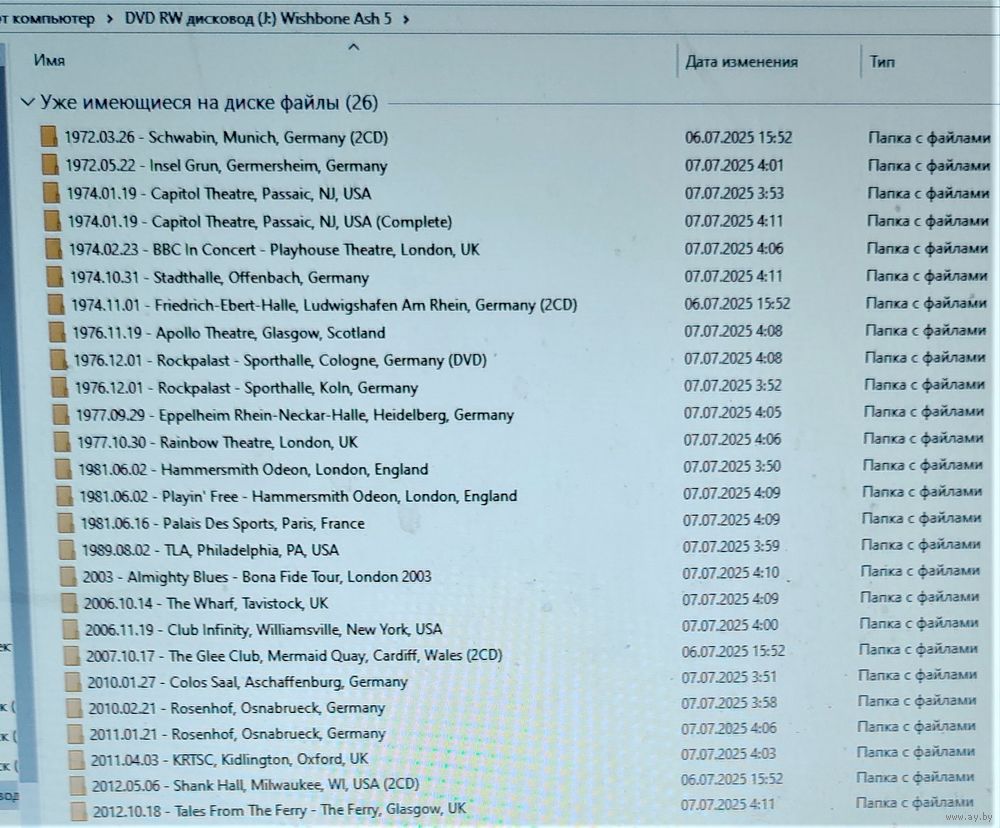1000x828 pixels.
Task: Select '2012.05.06 - Shank Hall, Milwaukee, WI, USA (2CD)'
Action: (x=256, y=785)
